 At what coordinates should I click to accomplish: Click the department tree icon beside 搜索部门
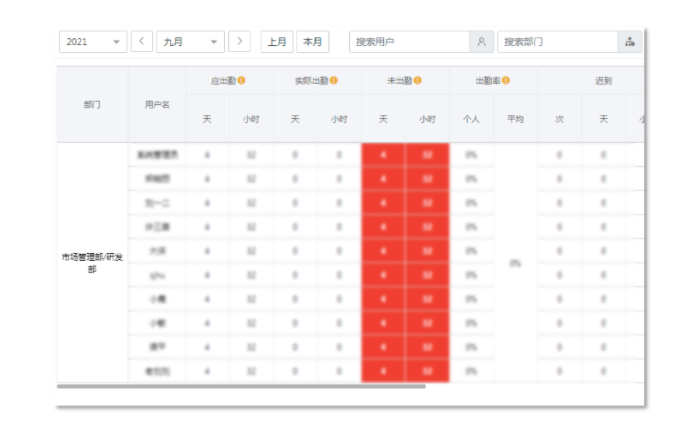point(630,42)
